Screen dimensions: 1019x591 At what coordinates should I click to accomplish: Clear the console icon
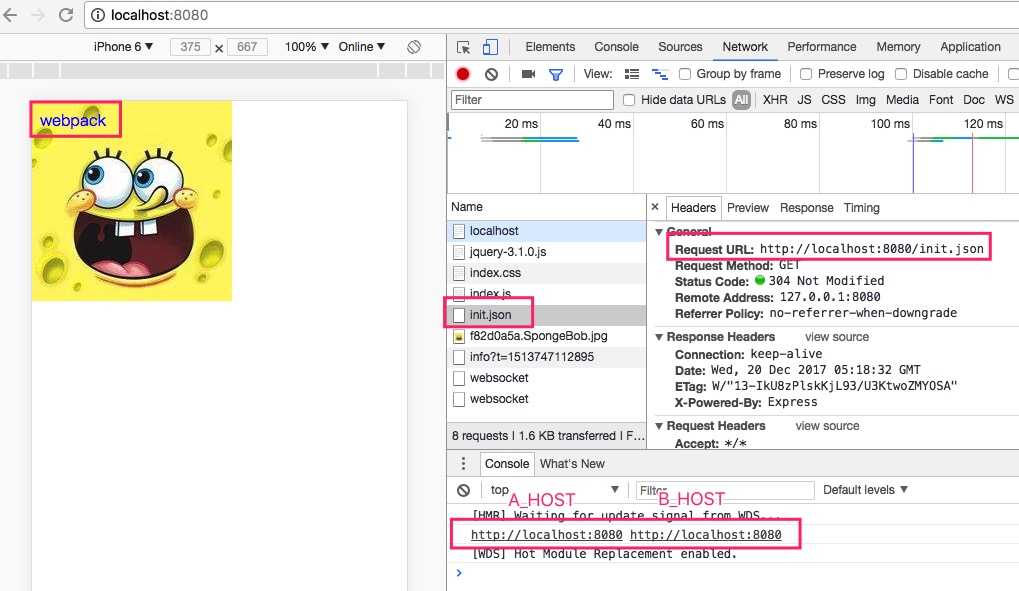pyautogui.click(x=463, y=490)
